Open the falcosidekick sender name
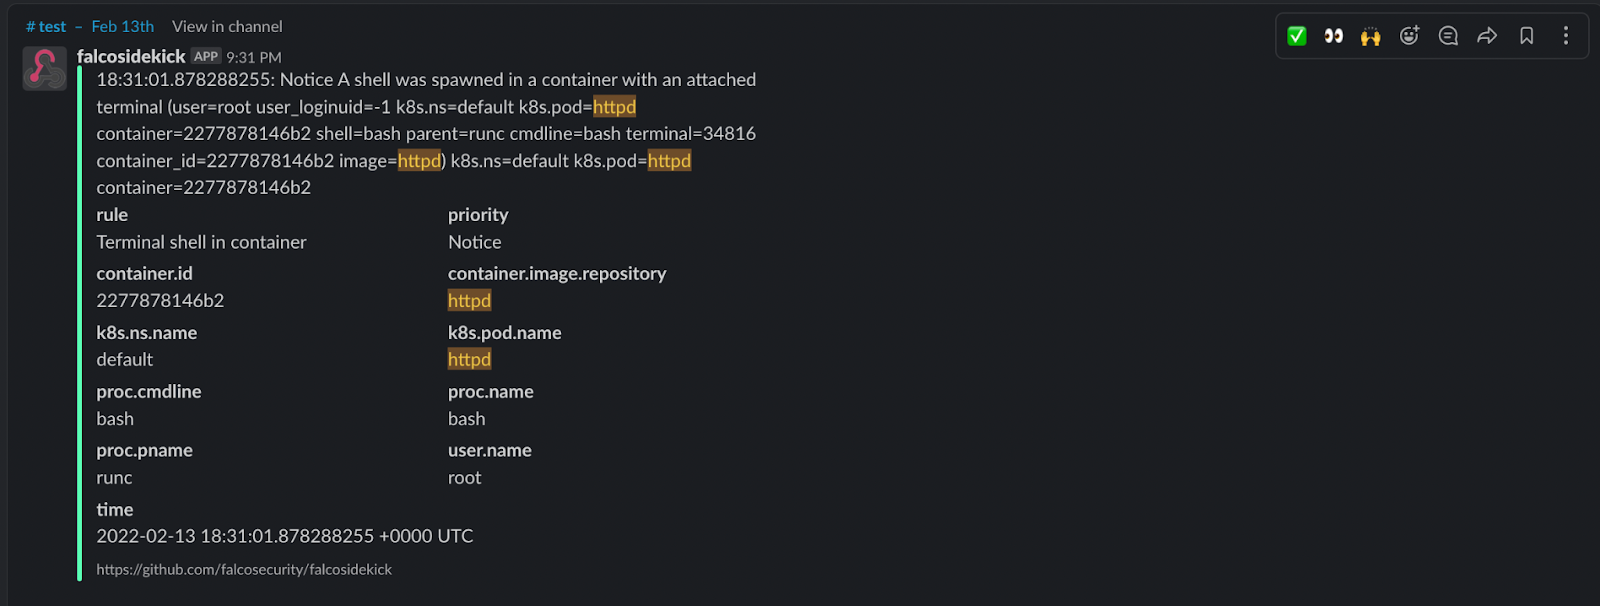 (131, 56)
